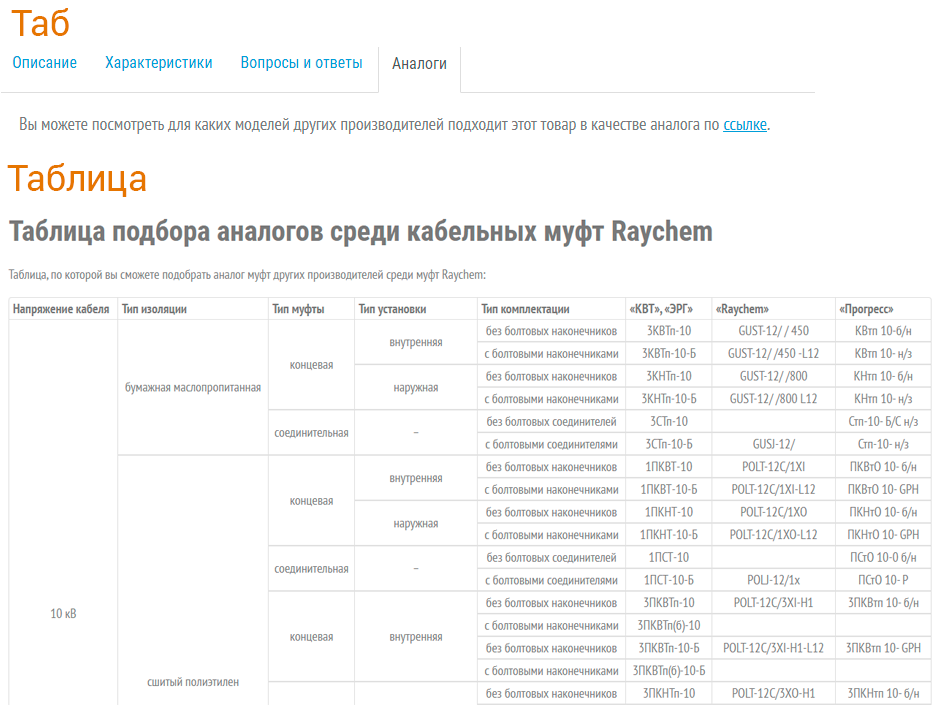
Task: Open the Описание tab
Action: pyautogui.click(x=45, y=63)
